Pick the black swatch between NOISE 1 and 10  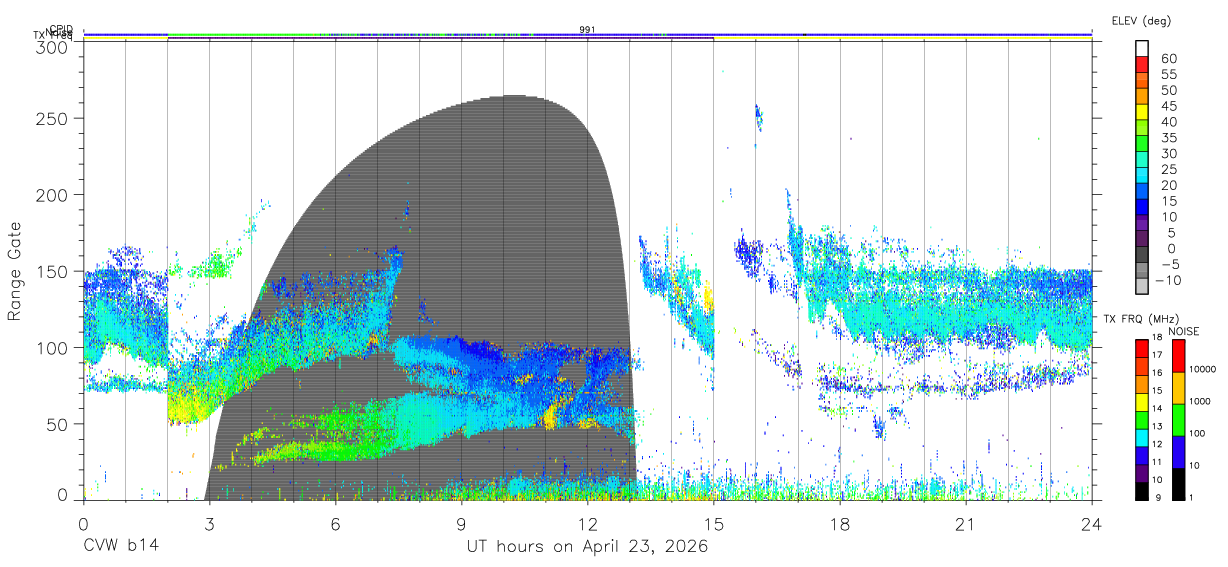tap(1177, 483)
